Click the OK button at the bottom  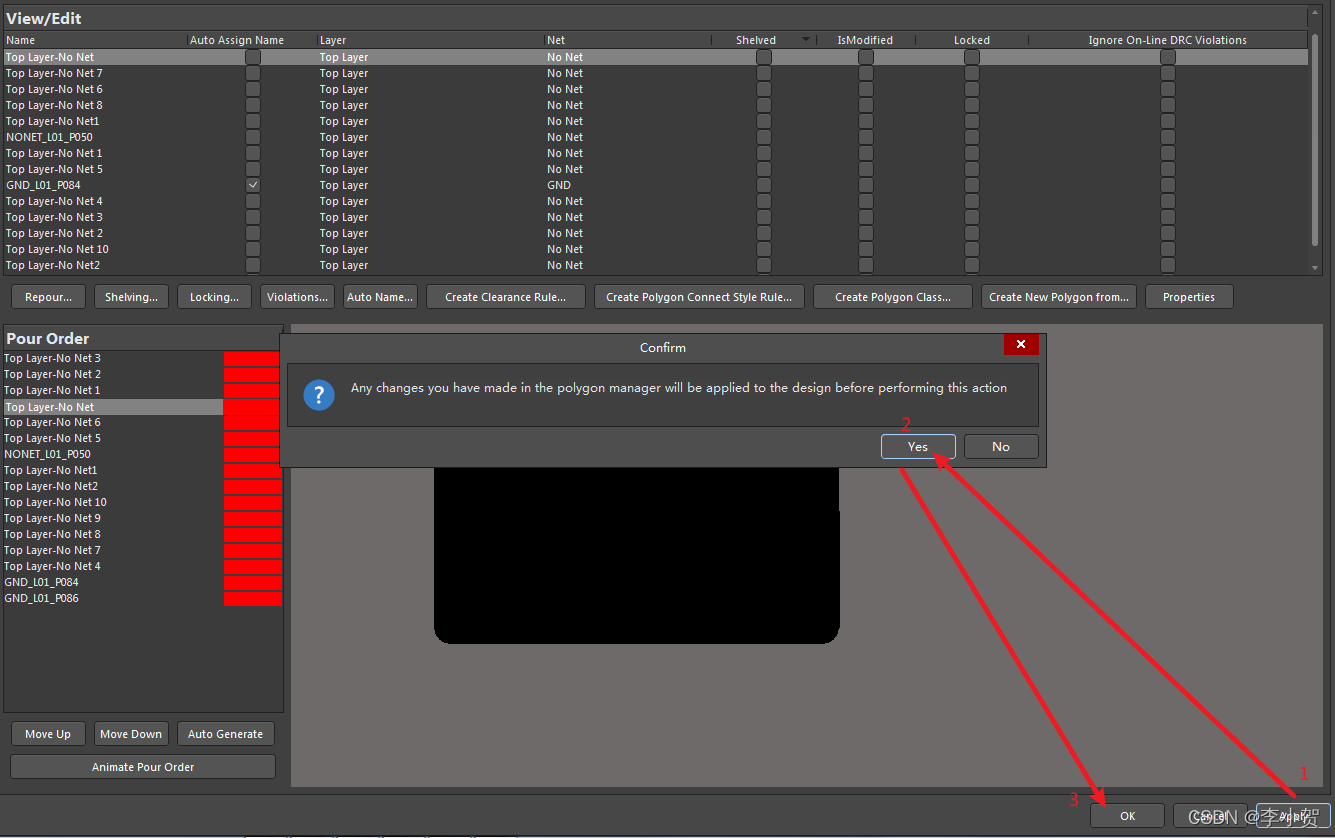coord(1128,816)
